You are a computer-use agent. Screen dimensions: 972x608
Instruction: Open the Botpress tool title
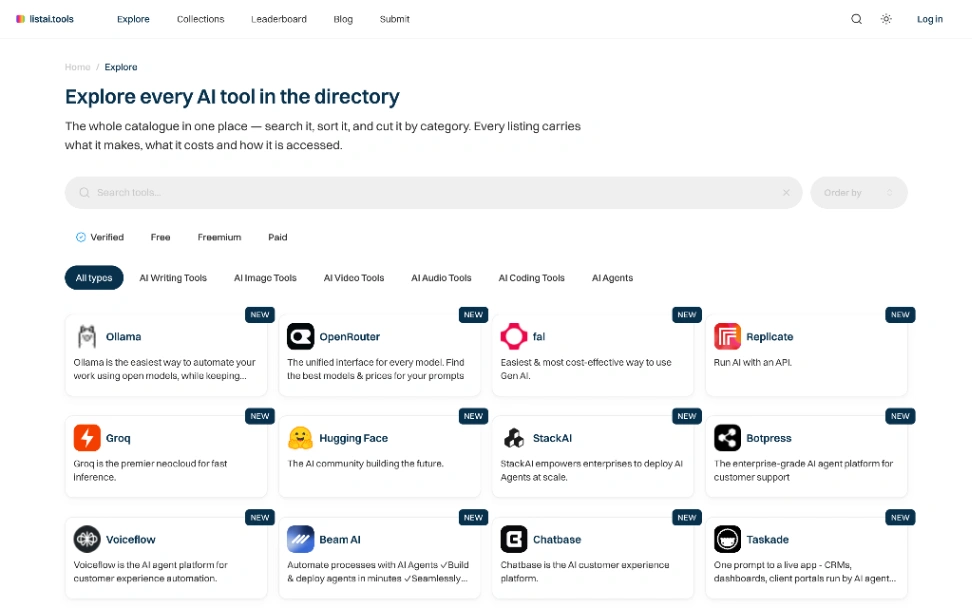pyautogui.click(x=769, y=438)
